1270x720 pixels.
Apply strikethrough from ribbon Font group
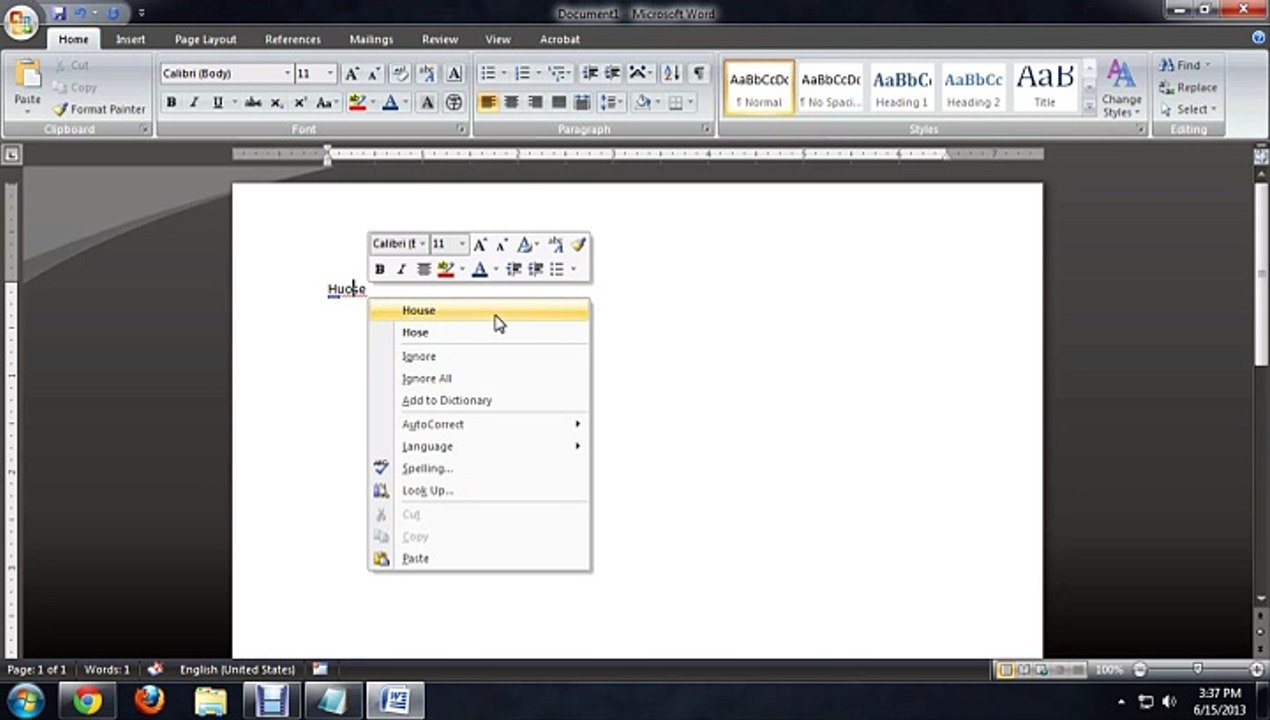[253, 102]
